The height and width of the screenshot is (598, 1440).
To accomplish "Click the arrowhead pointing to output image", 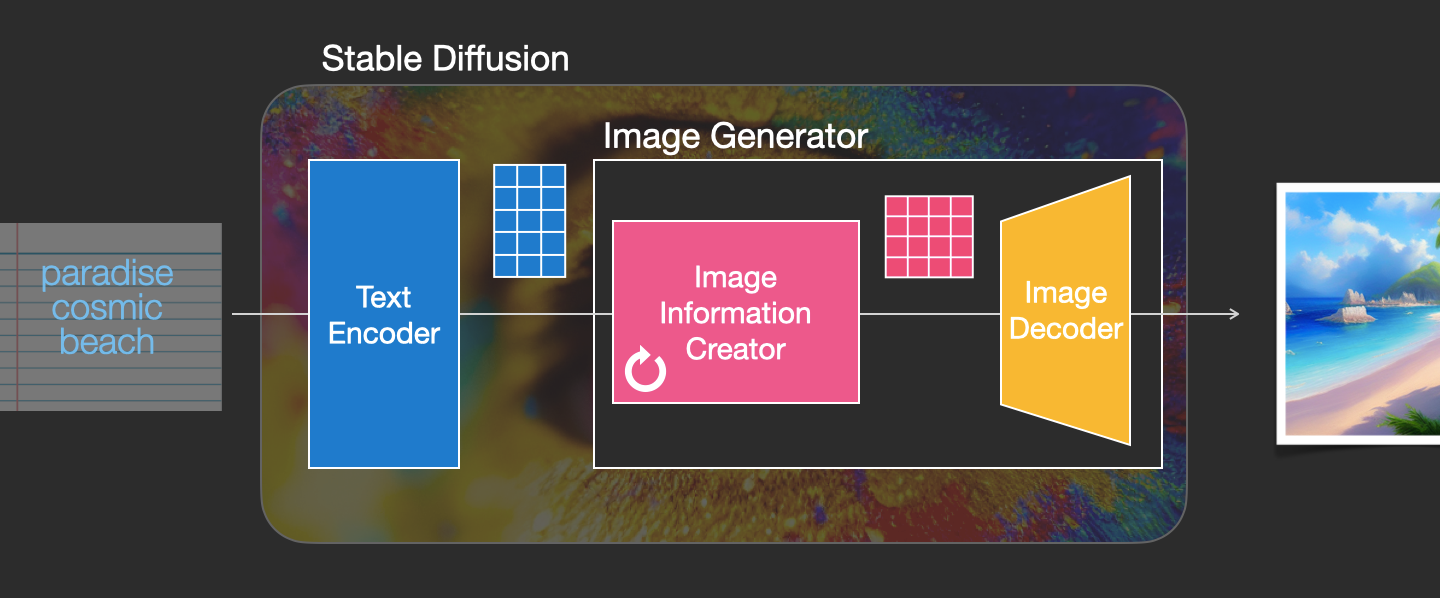I will 1235,314.
